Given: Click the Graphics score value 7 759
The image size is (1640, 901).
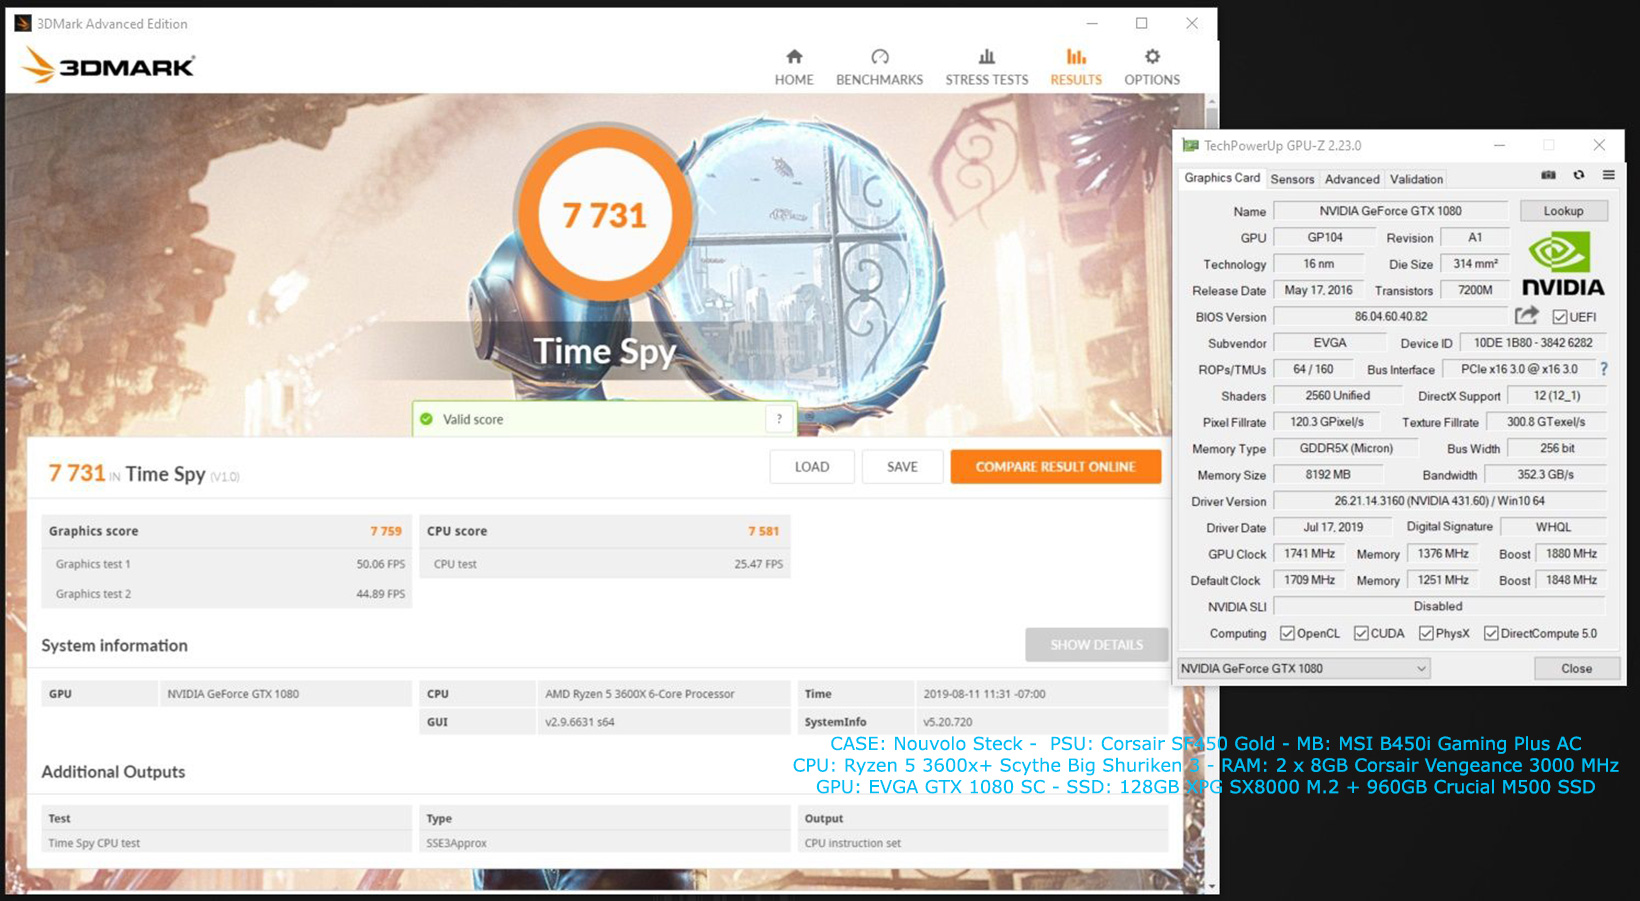Looking at the screenshot, I should pyautogui.click(x=386, y=531).
